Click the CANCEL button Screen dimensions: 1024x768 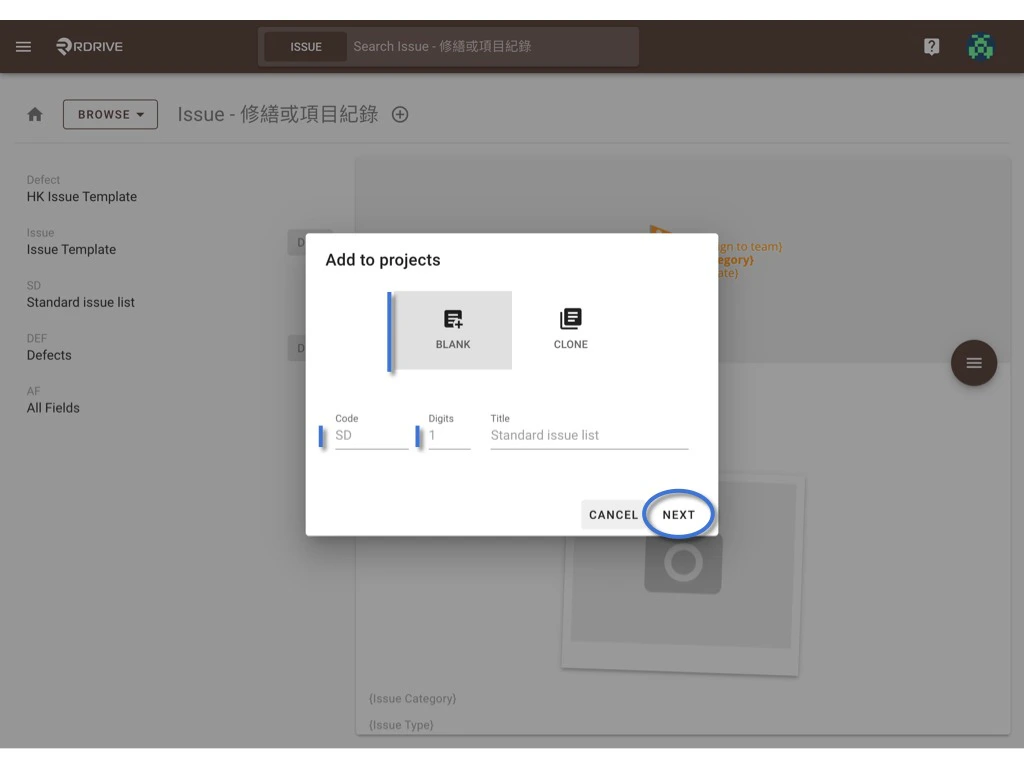[613, 514]
